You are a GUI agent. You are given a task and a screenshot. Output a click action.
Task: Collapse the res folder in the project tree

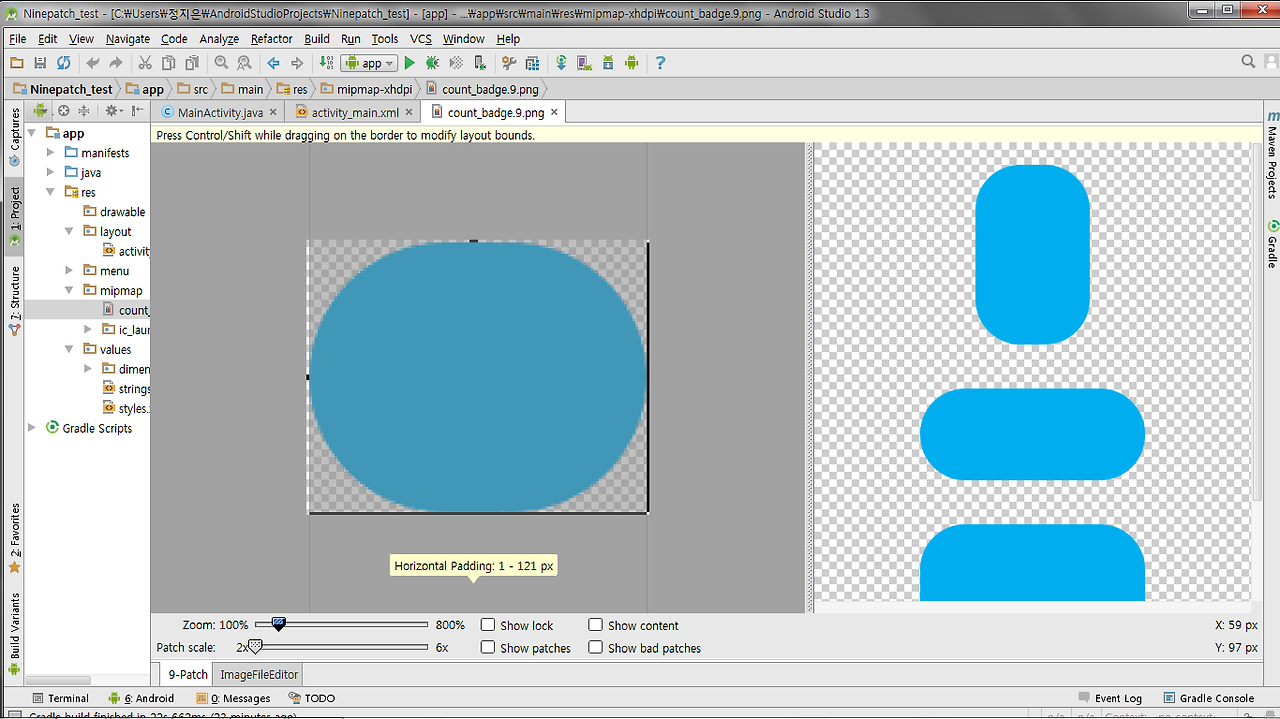(51, 192)
